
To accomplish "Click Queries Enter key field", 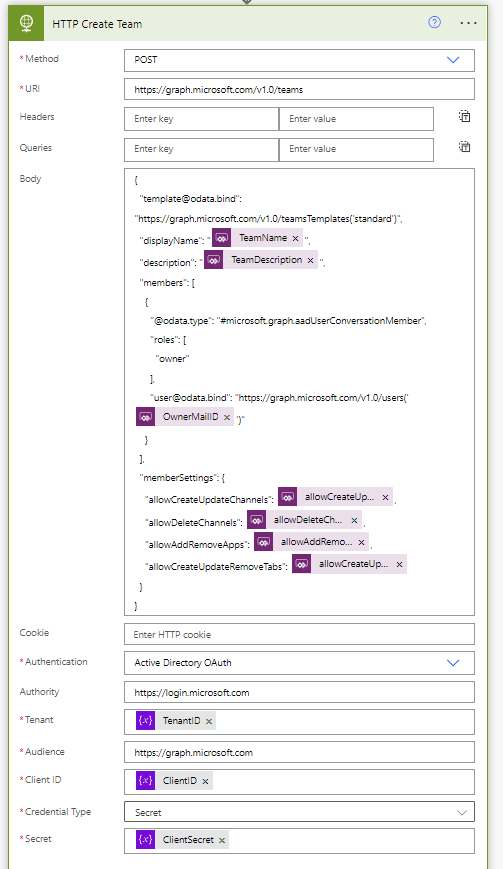I will coord(201,149).
